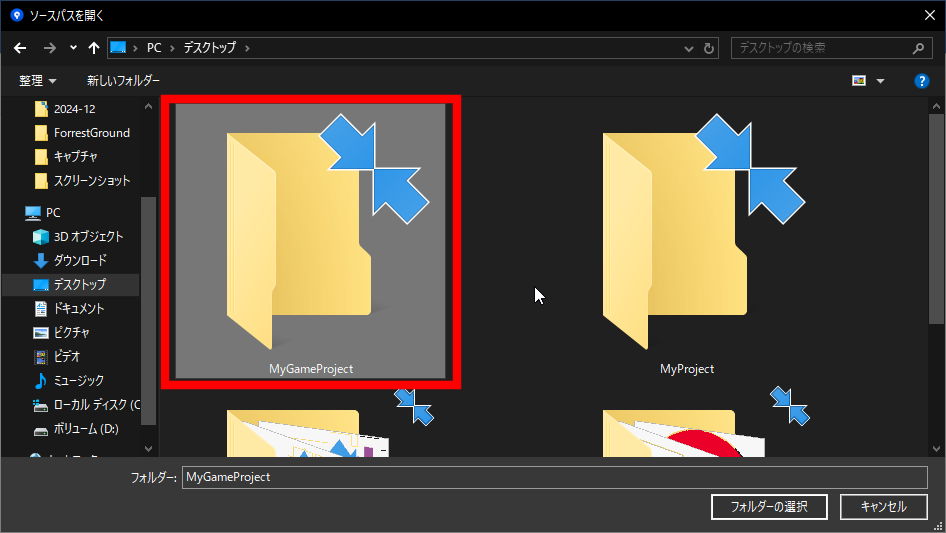Create a new folder with 新しいフォルダー
946x533 pixels.
[x=123, y=80]
